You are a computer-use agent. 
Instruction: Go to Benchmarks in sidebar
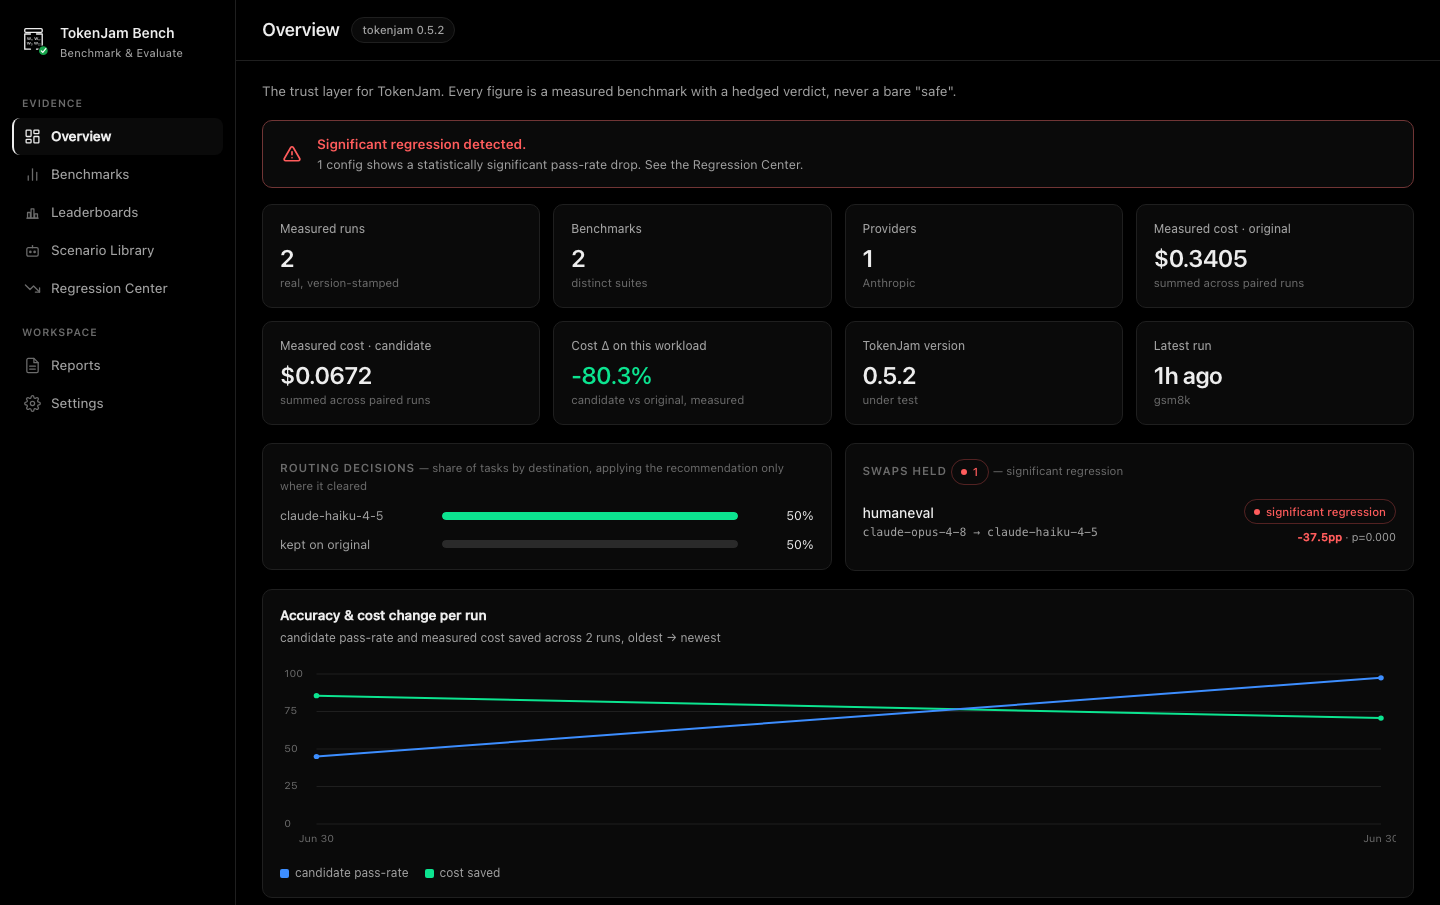click(x=118, y=175)
